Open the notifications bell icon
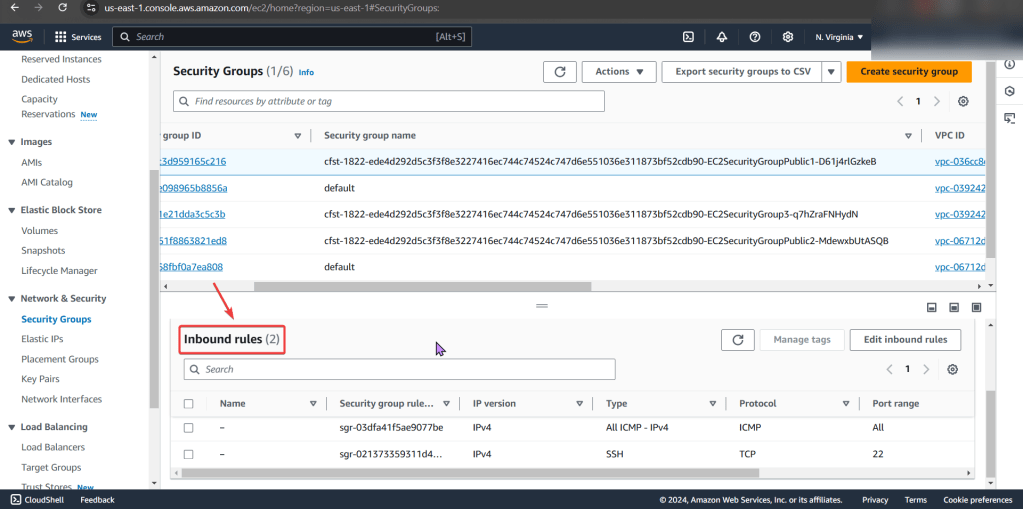Image resolution: width=1023 pixels, height=509 pixels. (721, 37)
